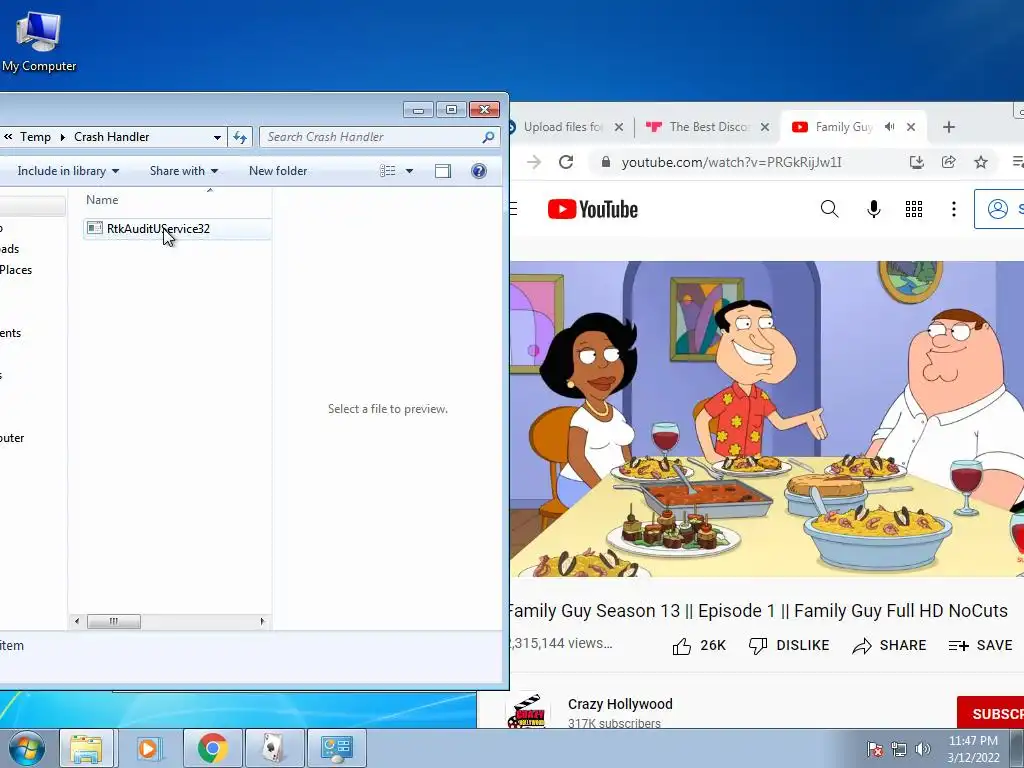Open YouTube settings three-dot menu
This screenshot has height=768, width=1024.
click(953, 209)
